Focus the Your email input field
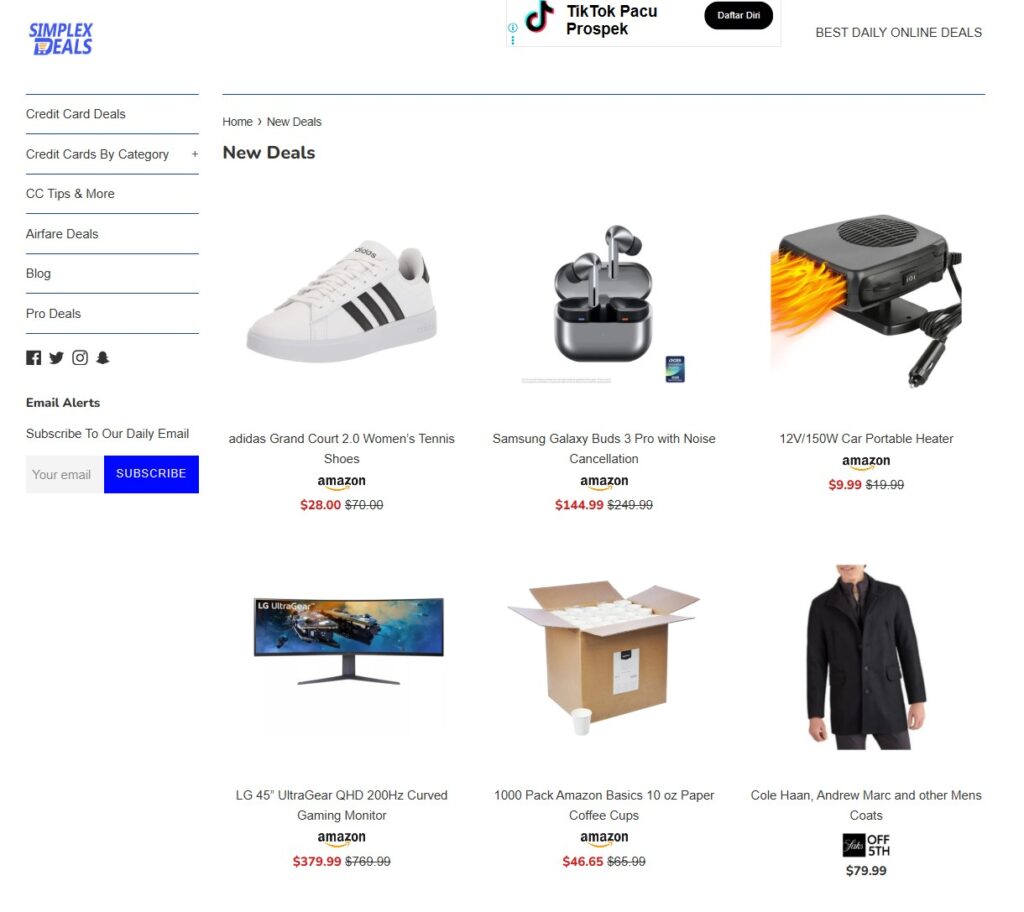This screenshot has width=1024, height=912. (65, 474)
